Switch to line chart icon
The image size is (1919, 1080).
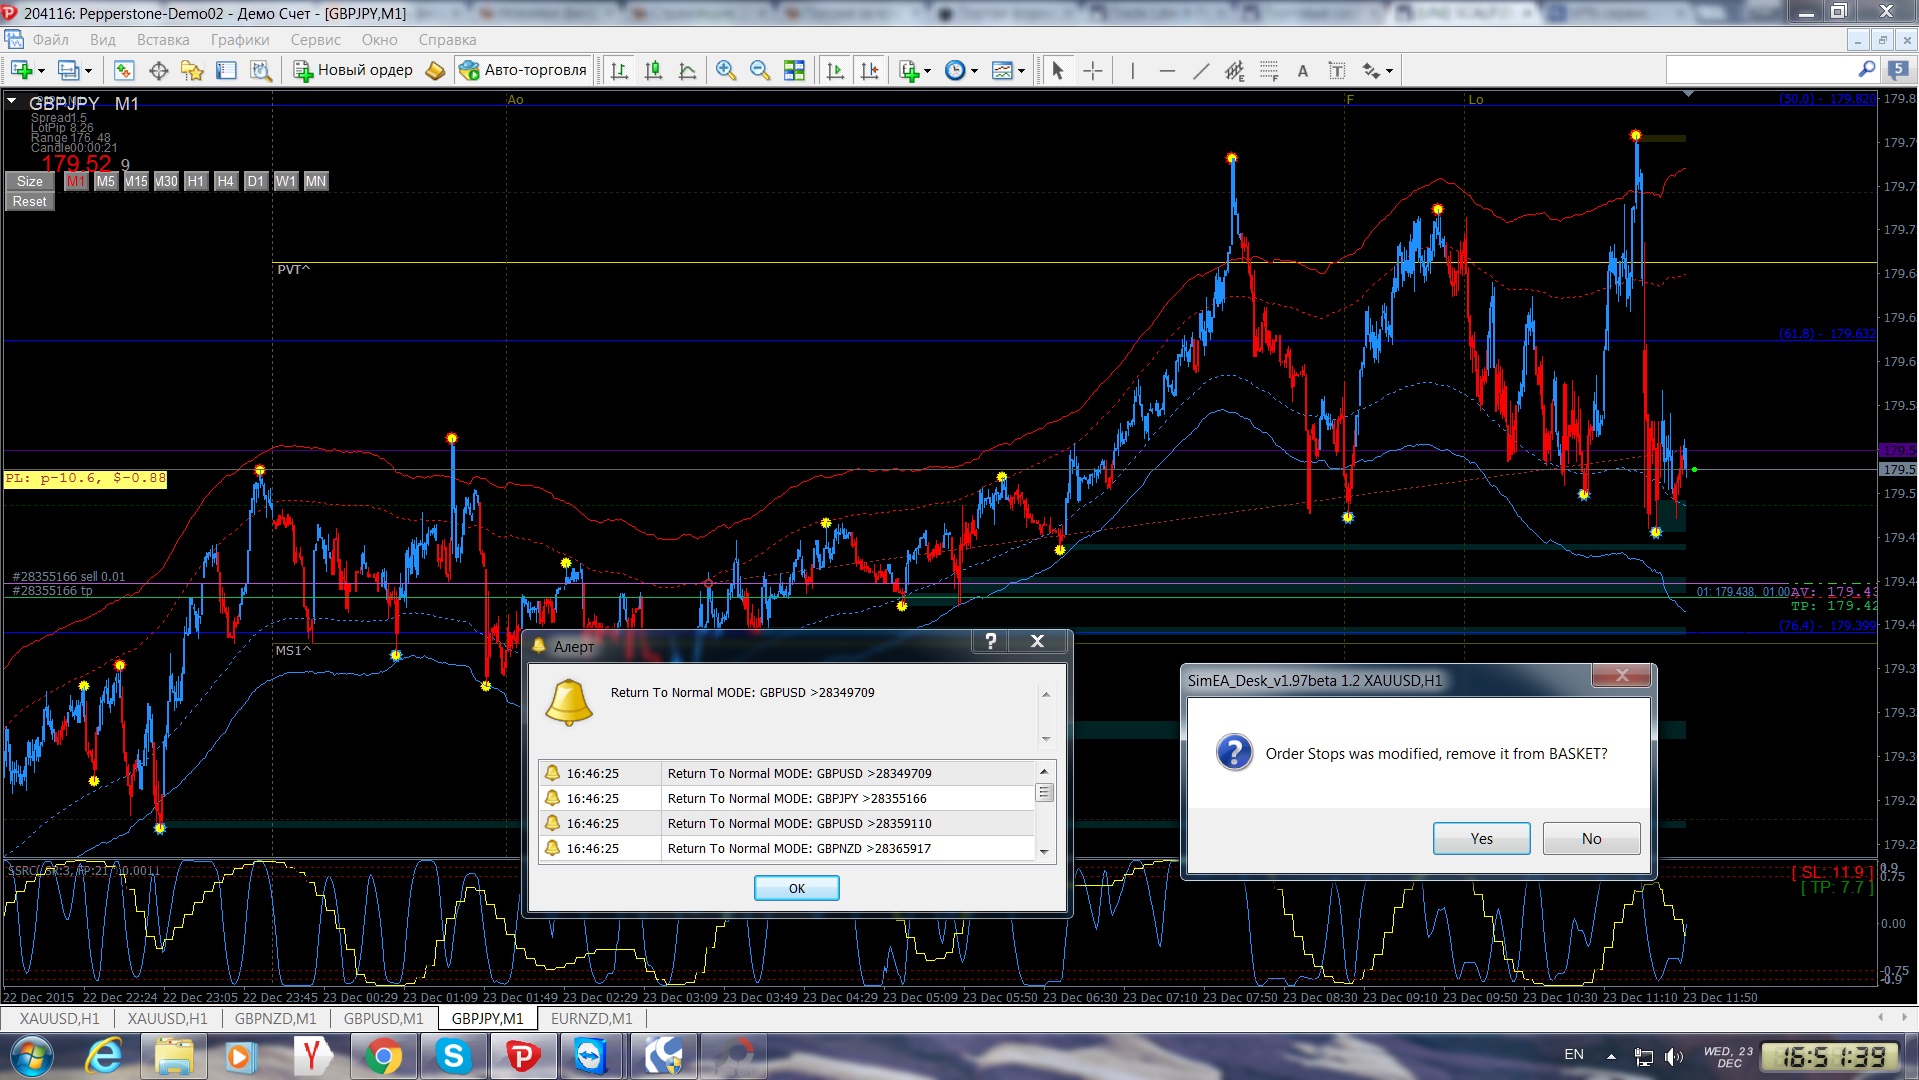coord(687,70)
